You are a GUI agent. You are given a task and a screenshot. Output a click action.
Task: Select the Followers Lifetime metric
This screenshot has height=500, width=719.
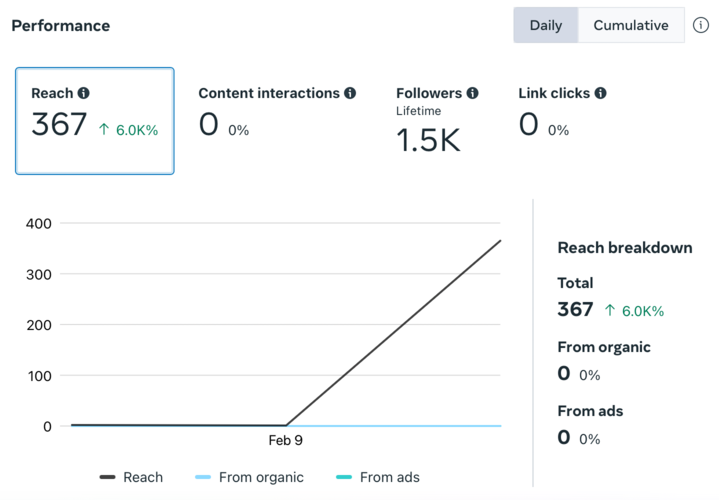click(437, 120)
